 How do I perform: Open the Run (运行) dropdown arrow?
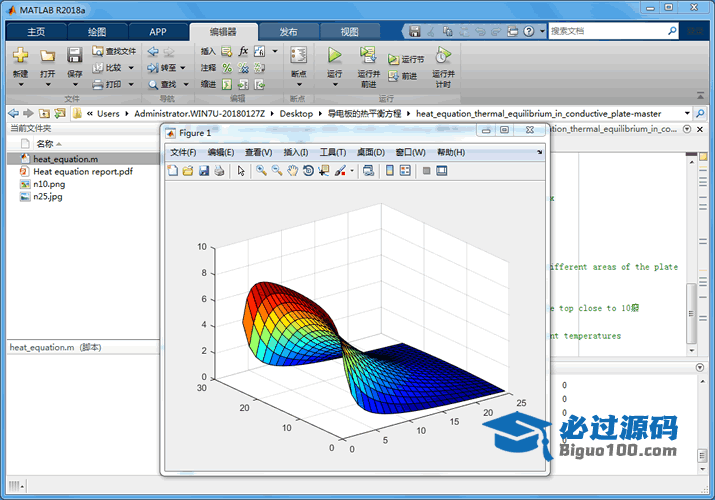click(x=335, y=85)
